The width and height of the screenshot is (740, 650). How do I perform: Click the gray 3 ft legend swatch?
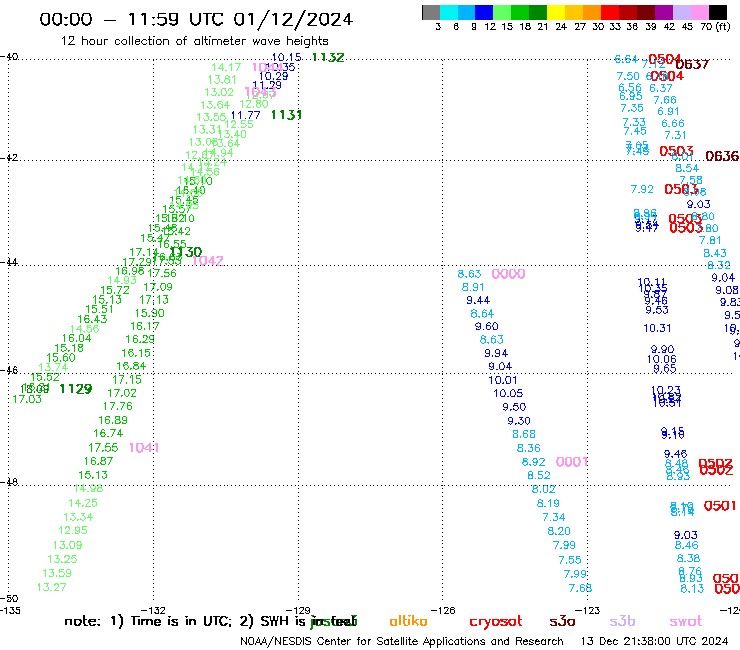pos(431,12)
